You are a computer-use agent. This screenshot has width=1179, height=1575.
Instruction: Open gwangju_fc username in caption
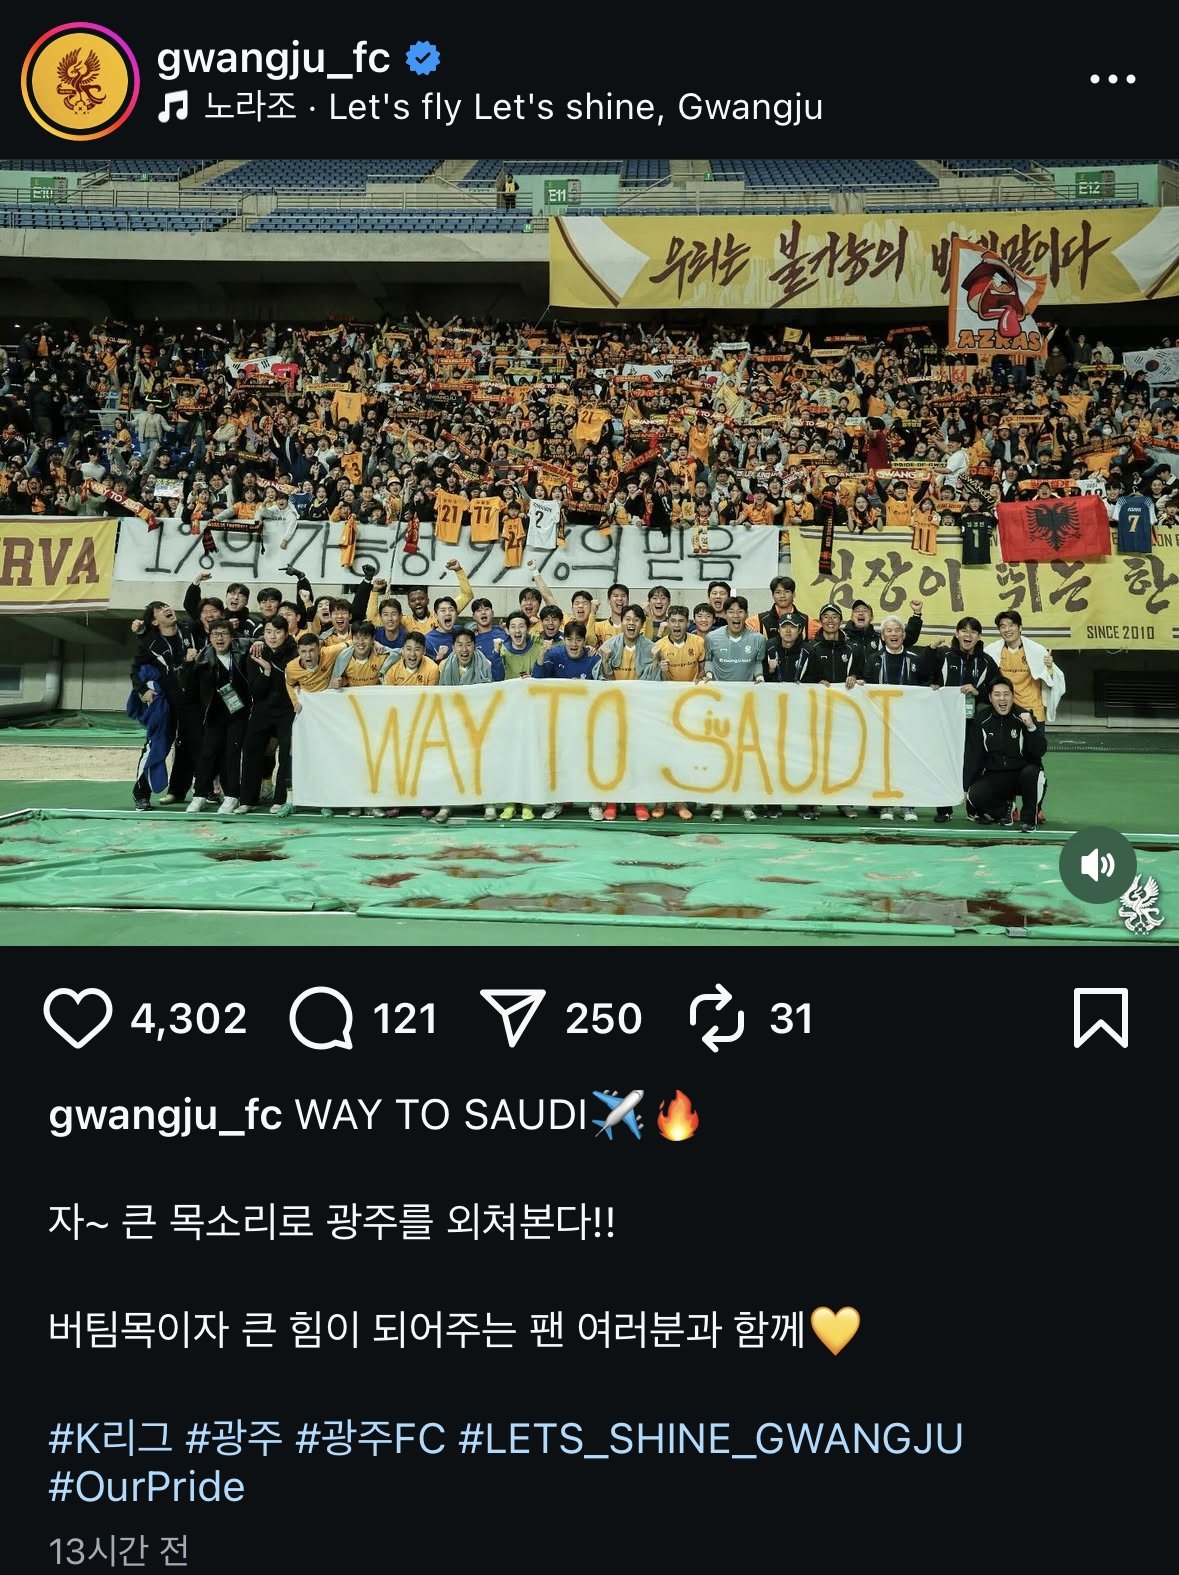pyautogui.click(x=166, y=1115)
